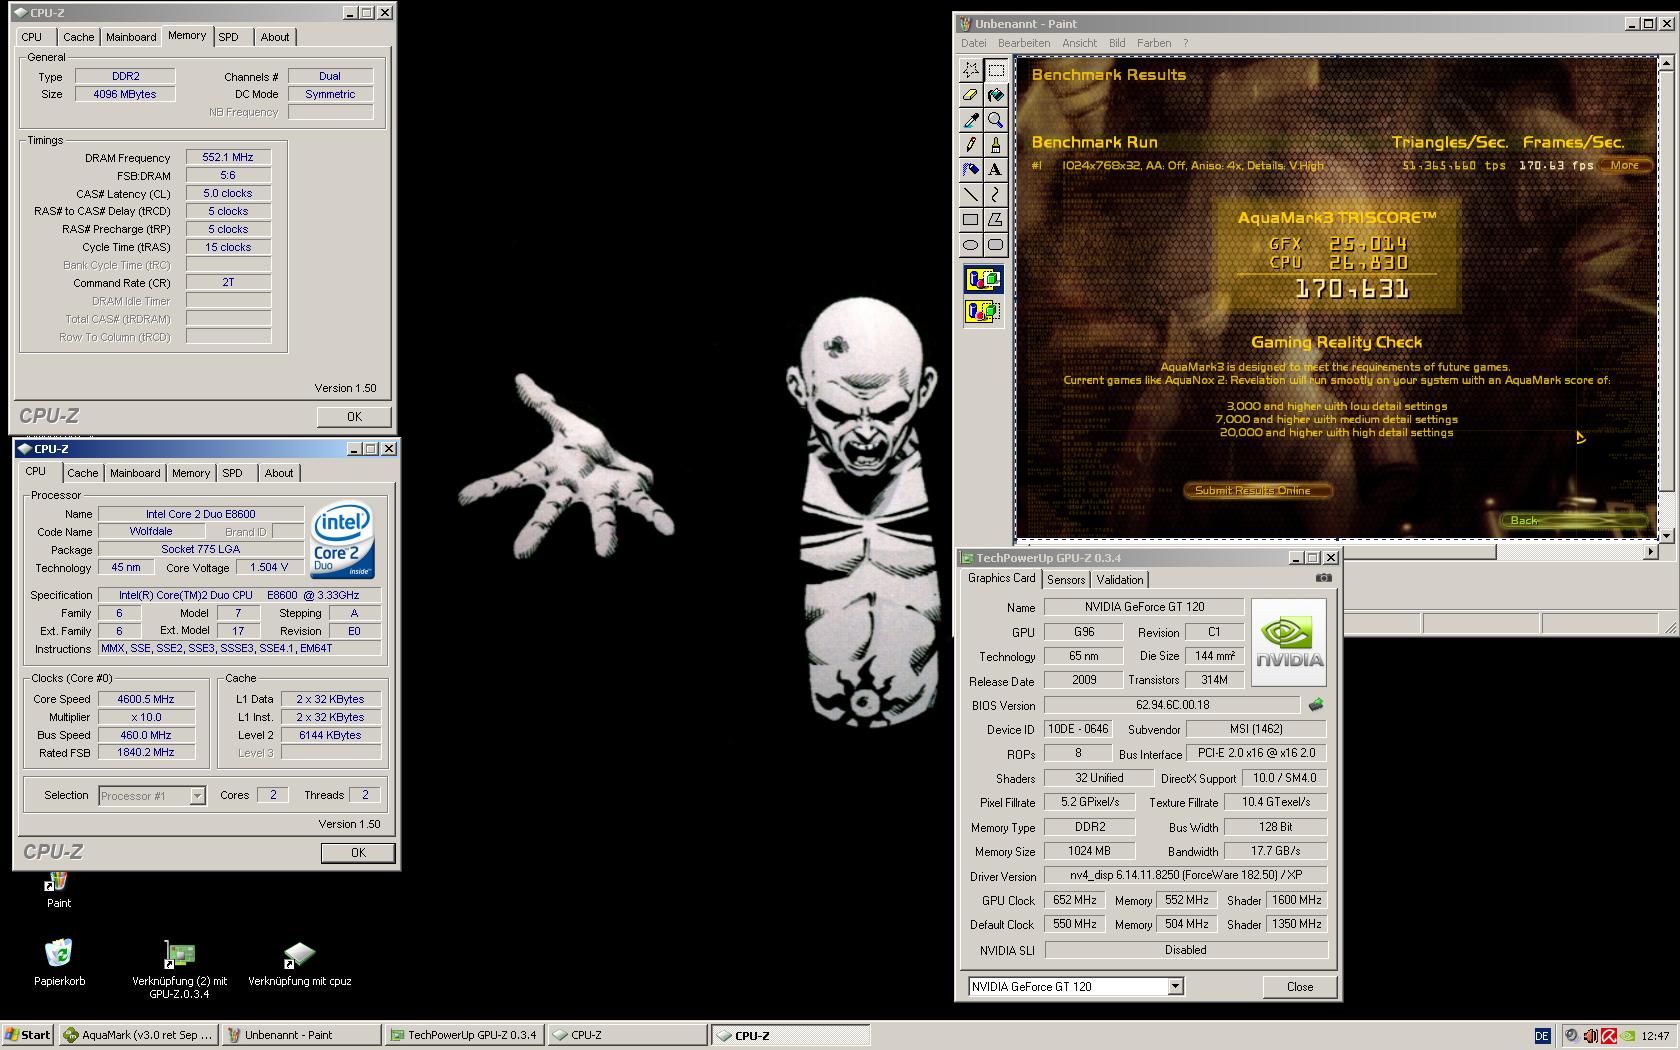Open the Papierkorb recycle bin icon
This screenshot has height=1050, width=1680.
pos(59,961)
